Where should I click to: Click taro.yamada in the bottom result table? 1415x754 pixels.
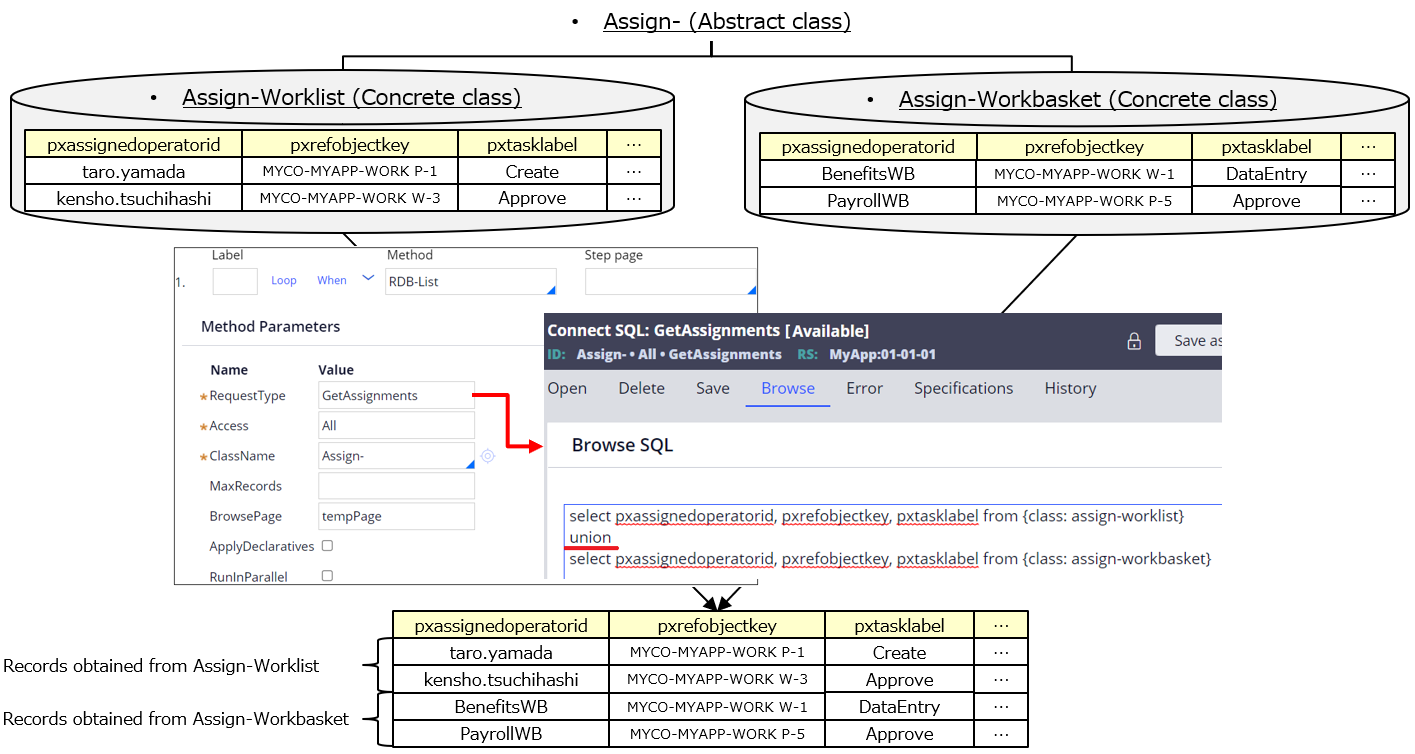point(500,653)
